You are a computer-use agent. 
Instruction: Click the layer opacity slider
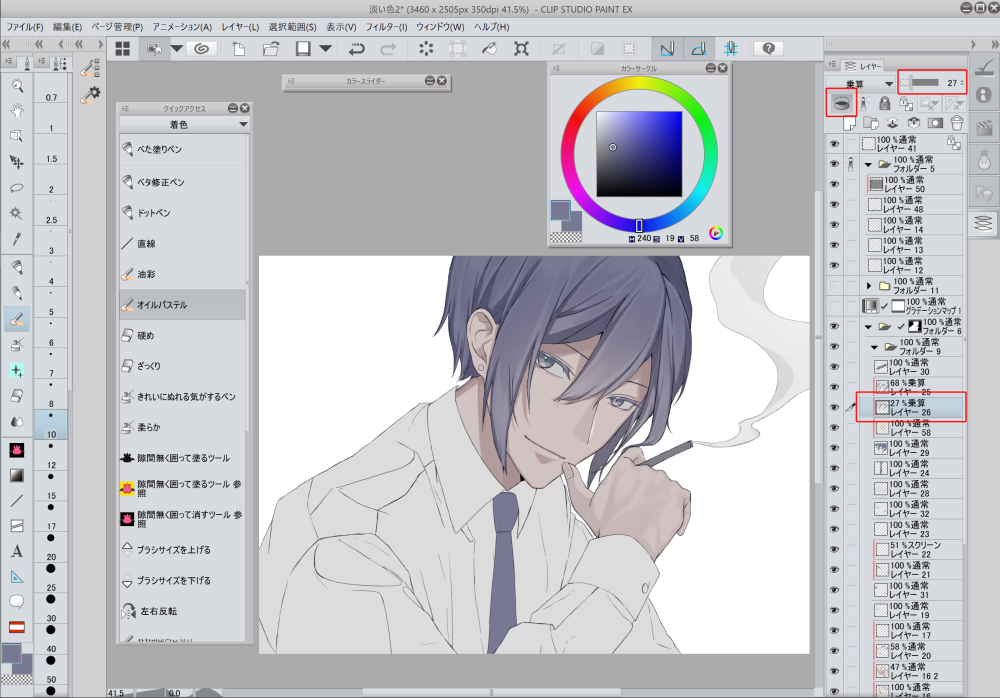(924, 82)
